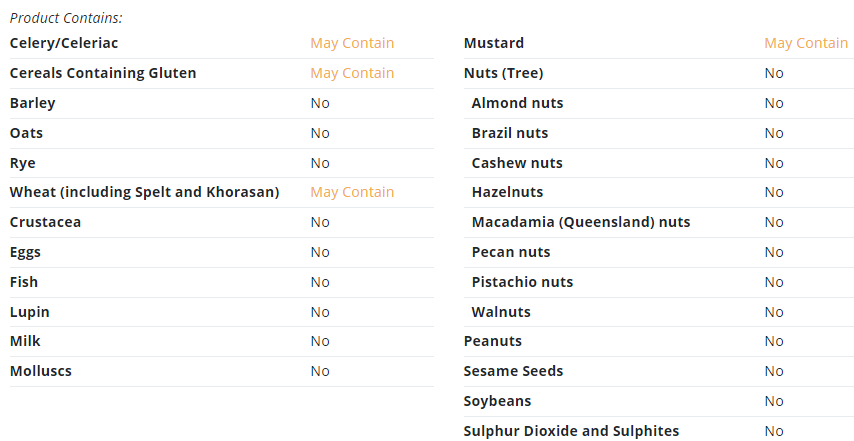Image resolution: width=854 pixels, height=441 pixels.
Task: Select May Contain next to Celery/Celeriac
Action: point(352,43)
